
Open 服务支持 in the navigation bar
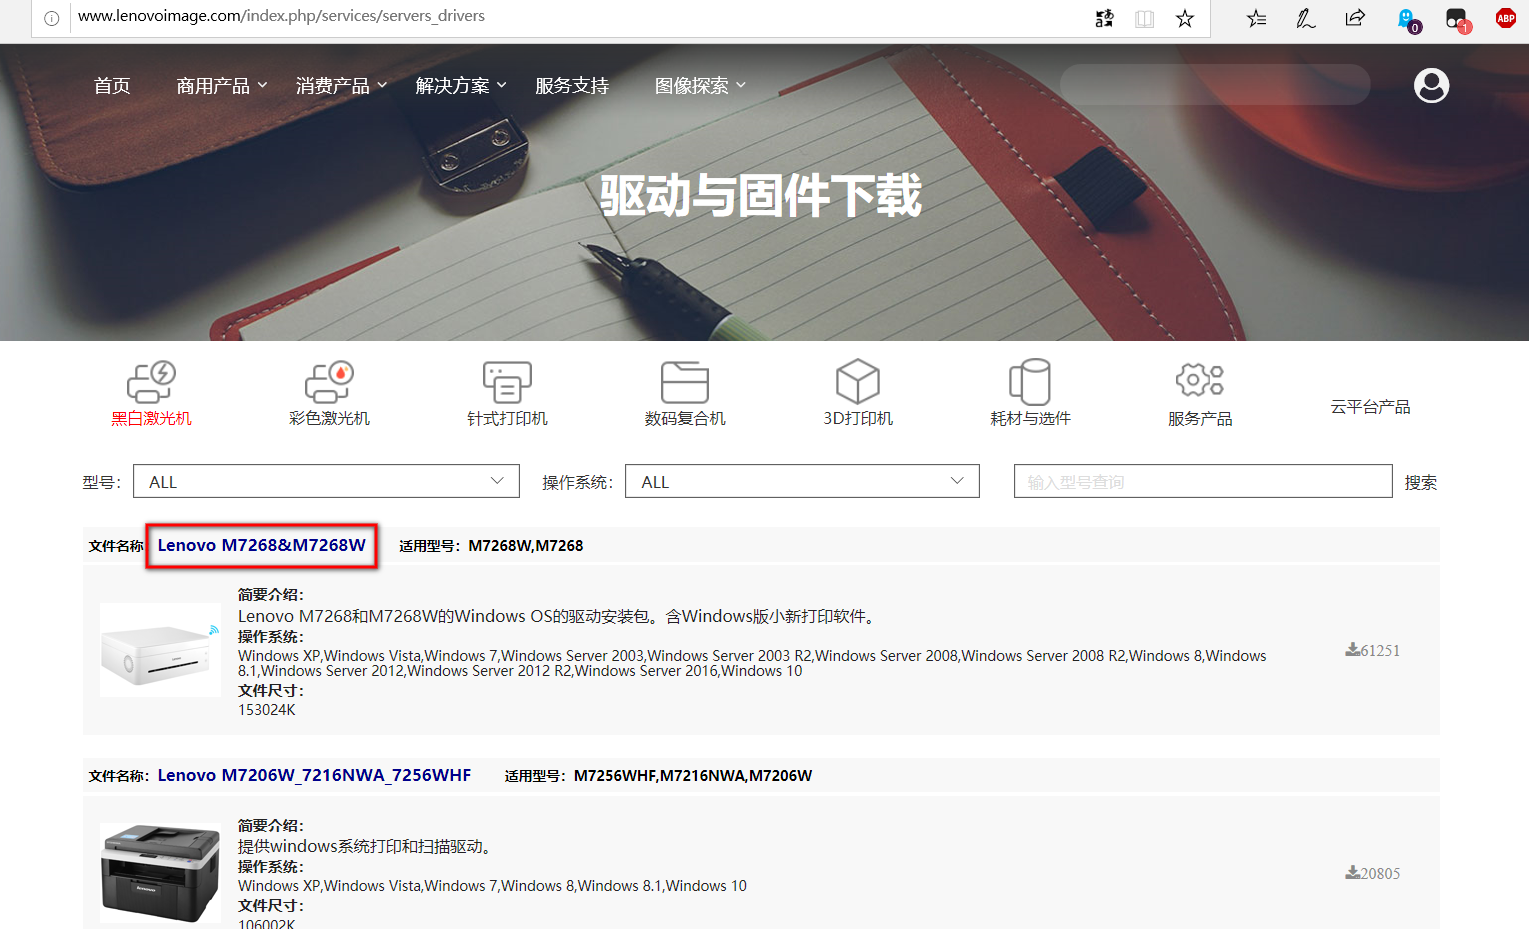click(572, 86)
